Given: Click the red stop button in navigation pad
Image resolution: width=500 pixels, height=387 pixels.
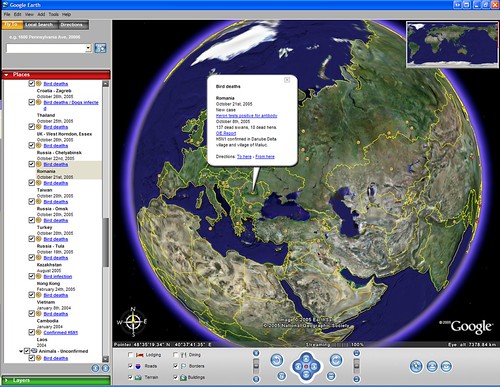Looking at the screenshot, I should 306,367.
